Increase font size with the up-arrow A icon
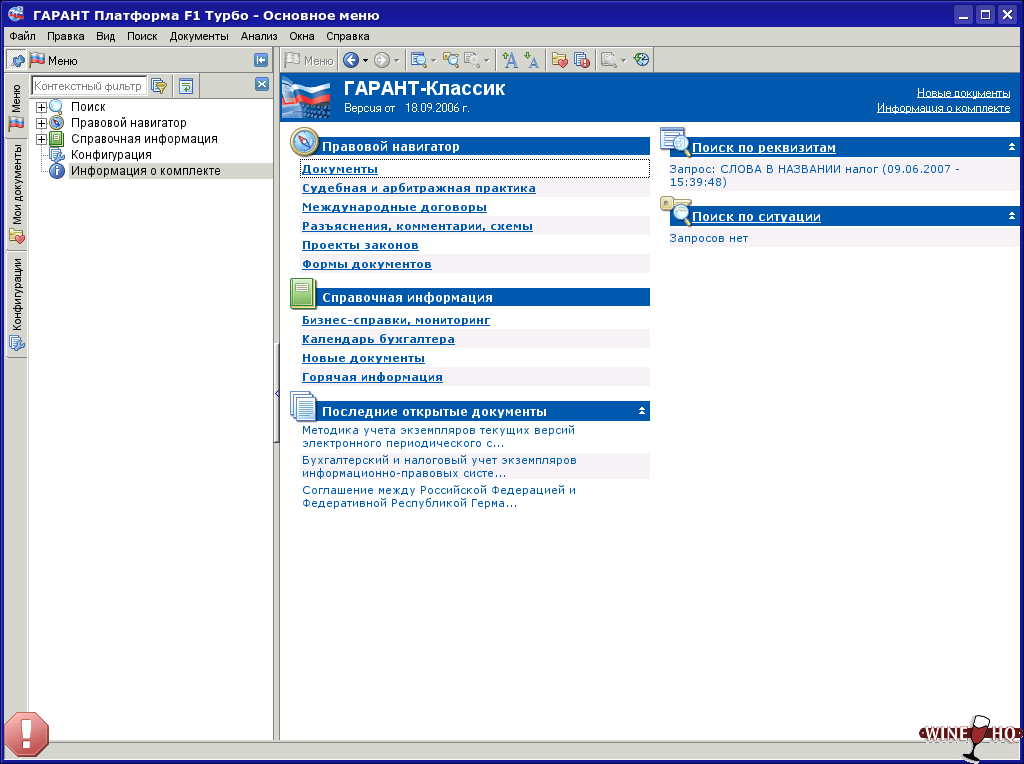Image resolution: width=1024 pixels, height=764 pixels. [509, 60]
